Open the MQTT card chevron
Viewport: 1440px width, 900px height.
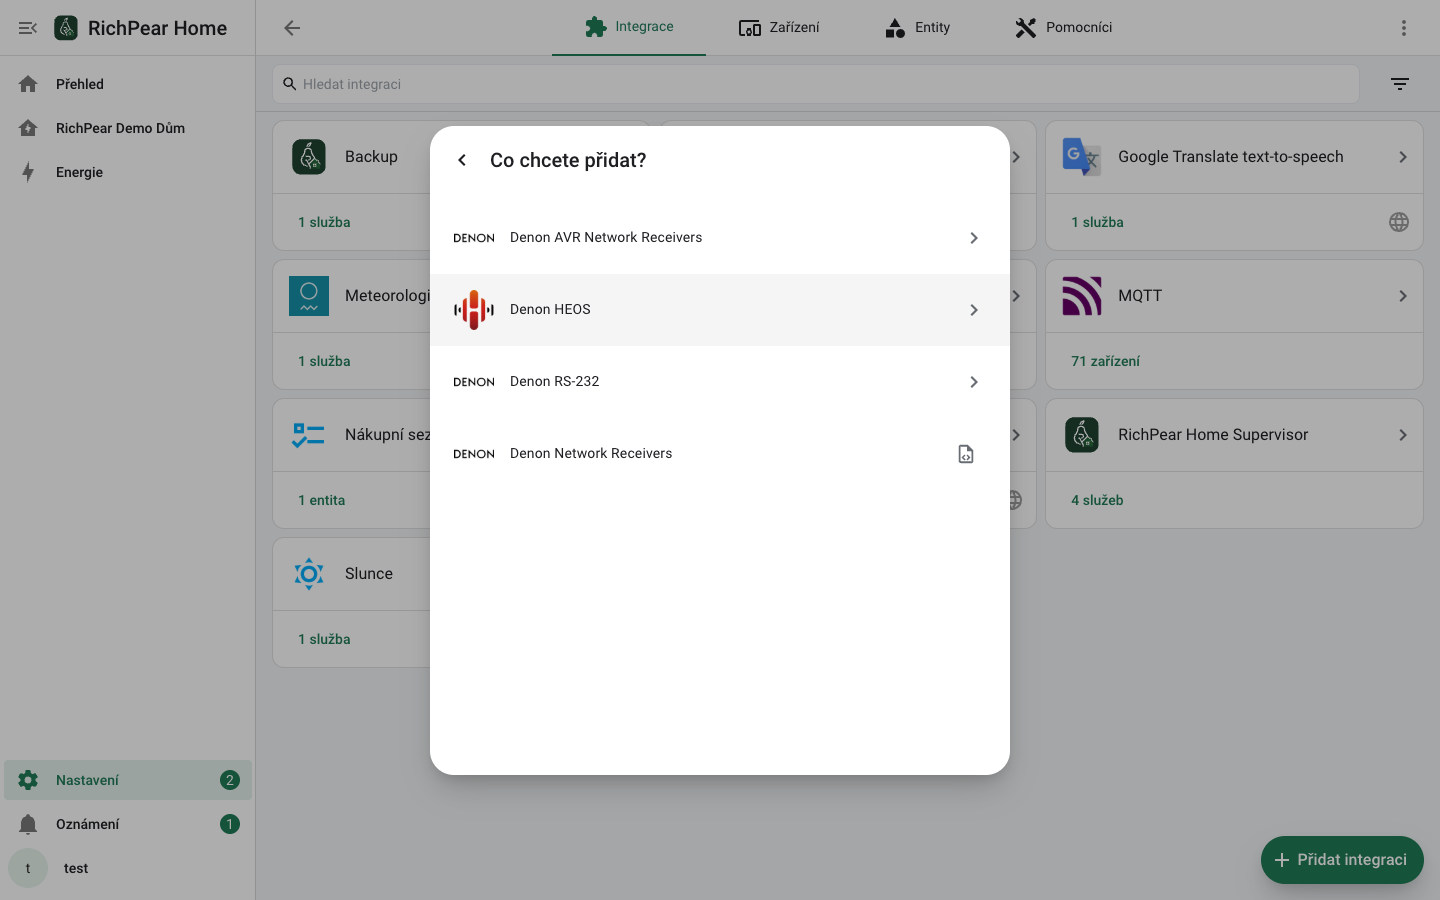pos(1403,296)
